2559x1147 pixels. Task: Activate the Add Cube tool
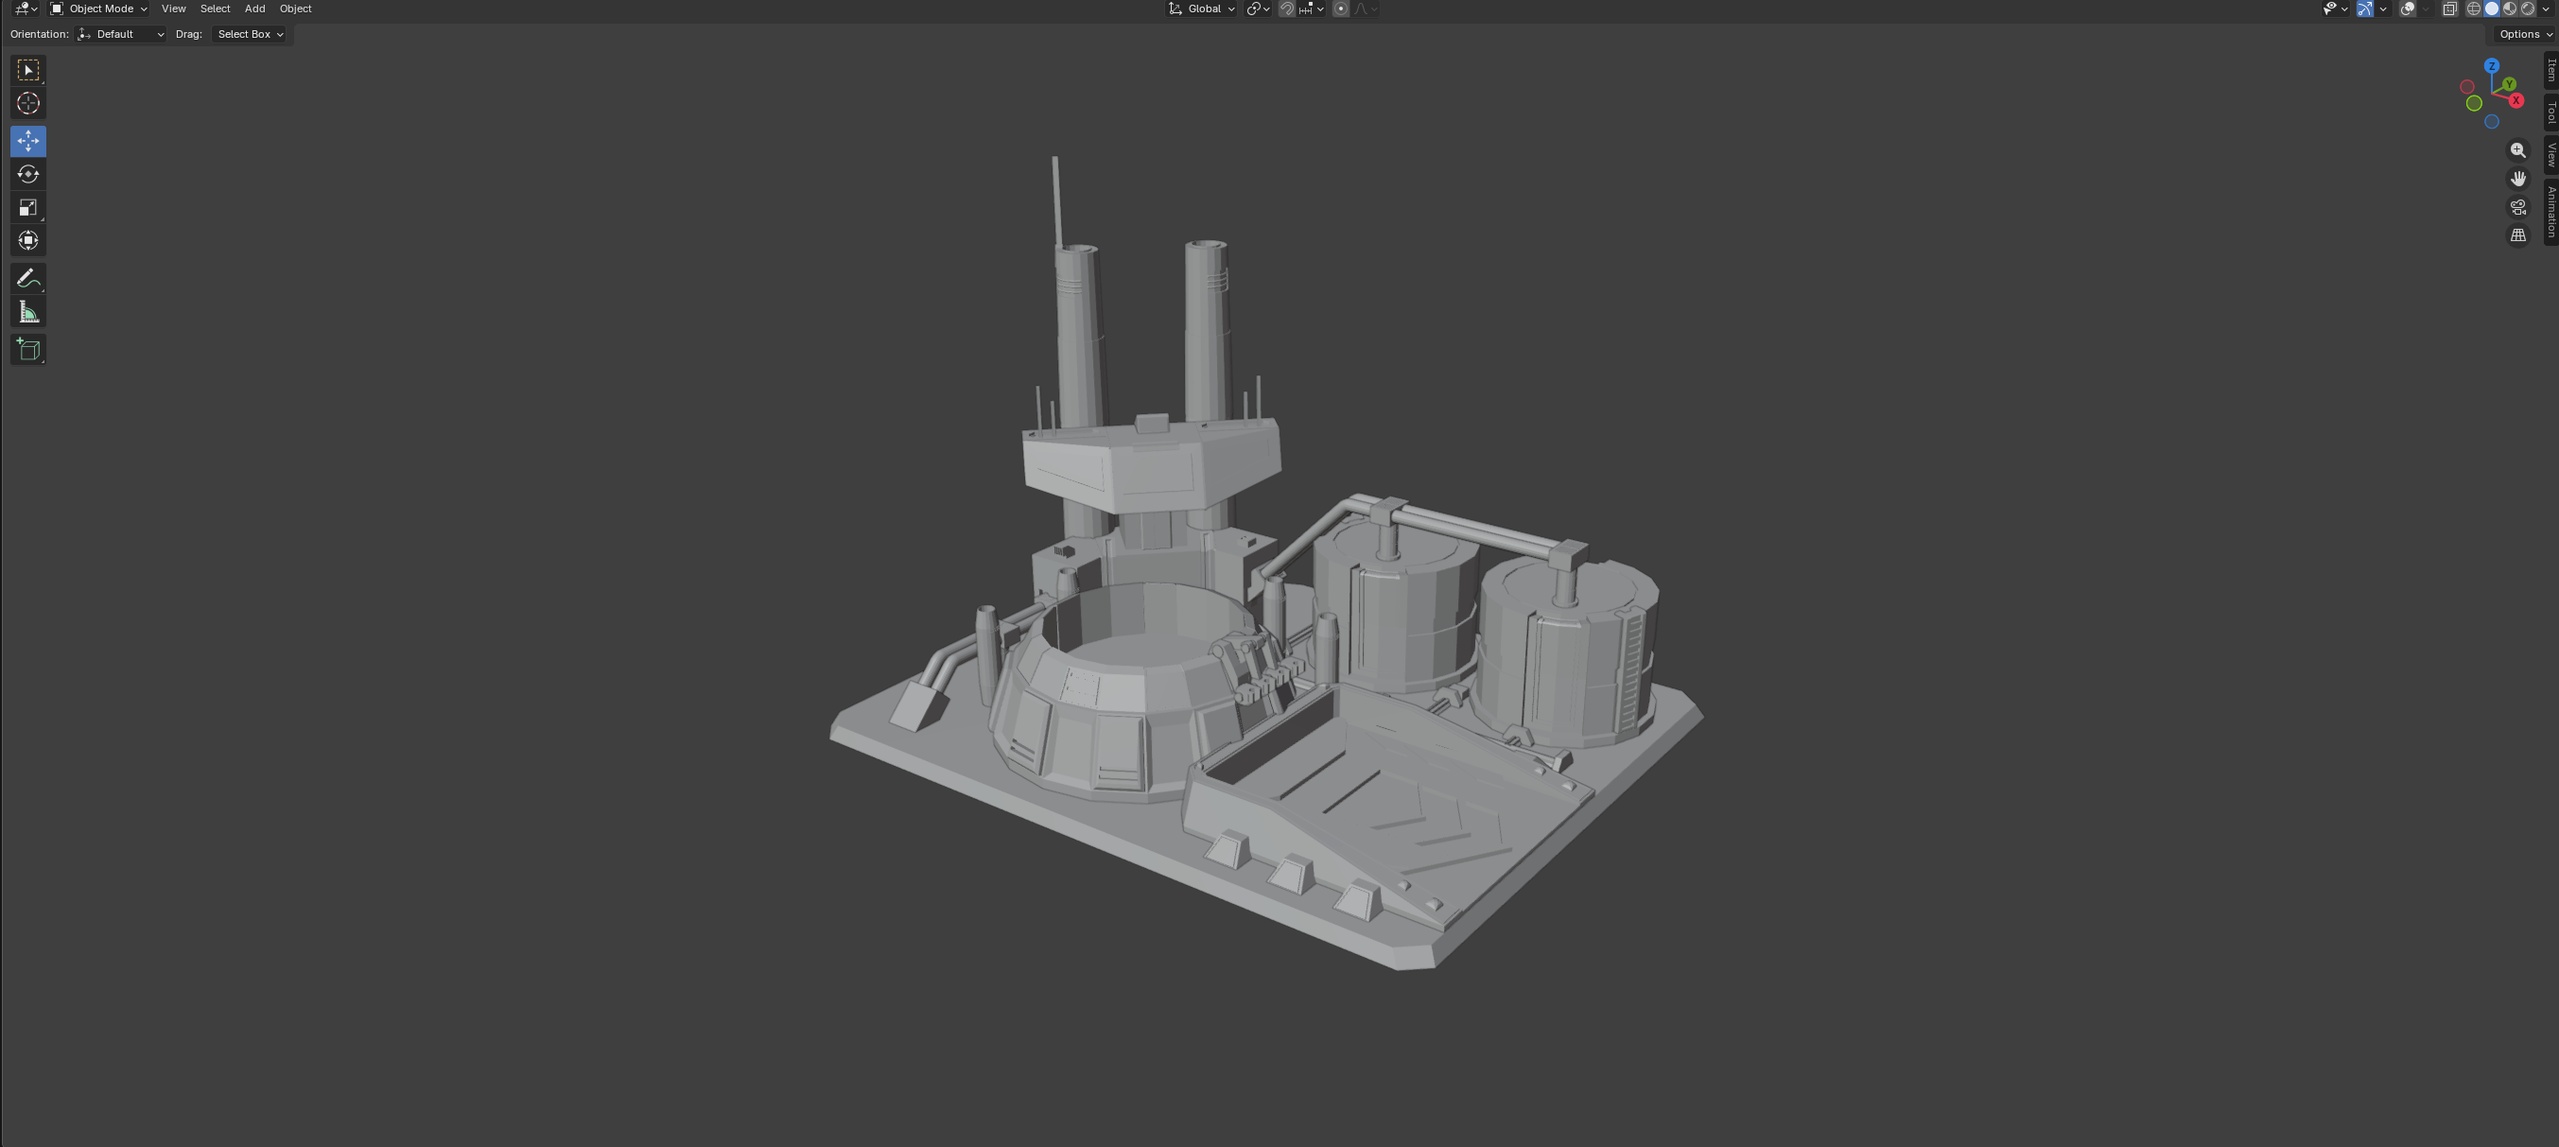pyautogui.click(x=28, y=349)
